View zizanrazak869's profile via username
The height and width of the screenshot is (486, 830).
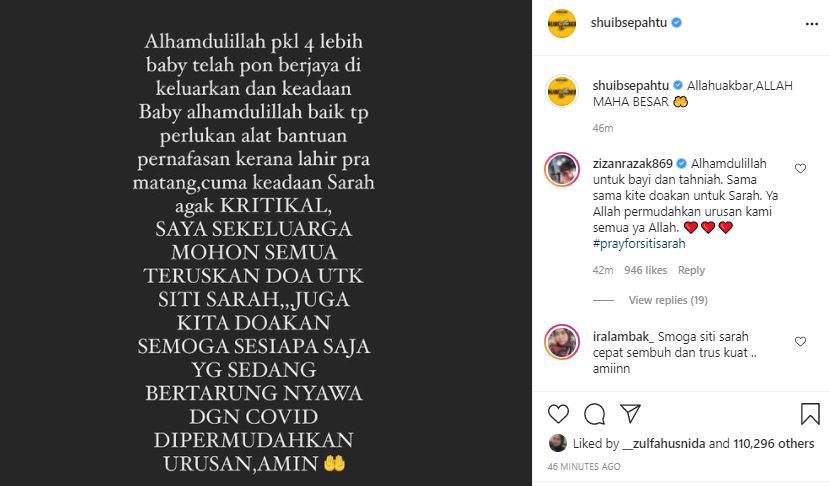coord(633,164)
